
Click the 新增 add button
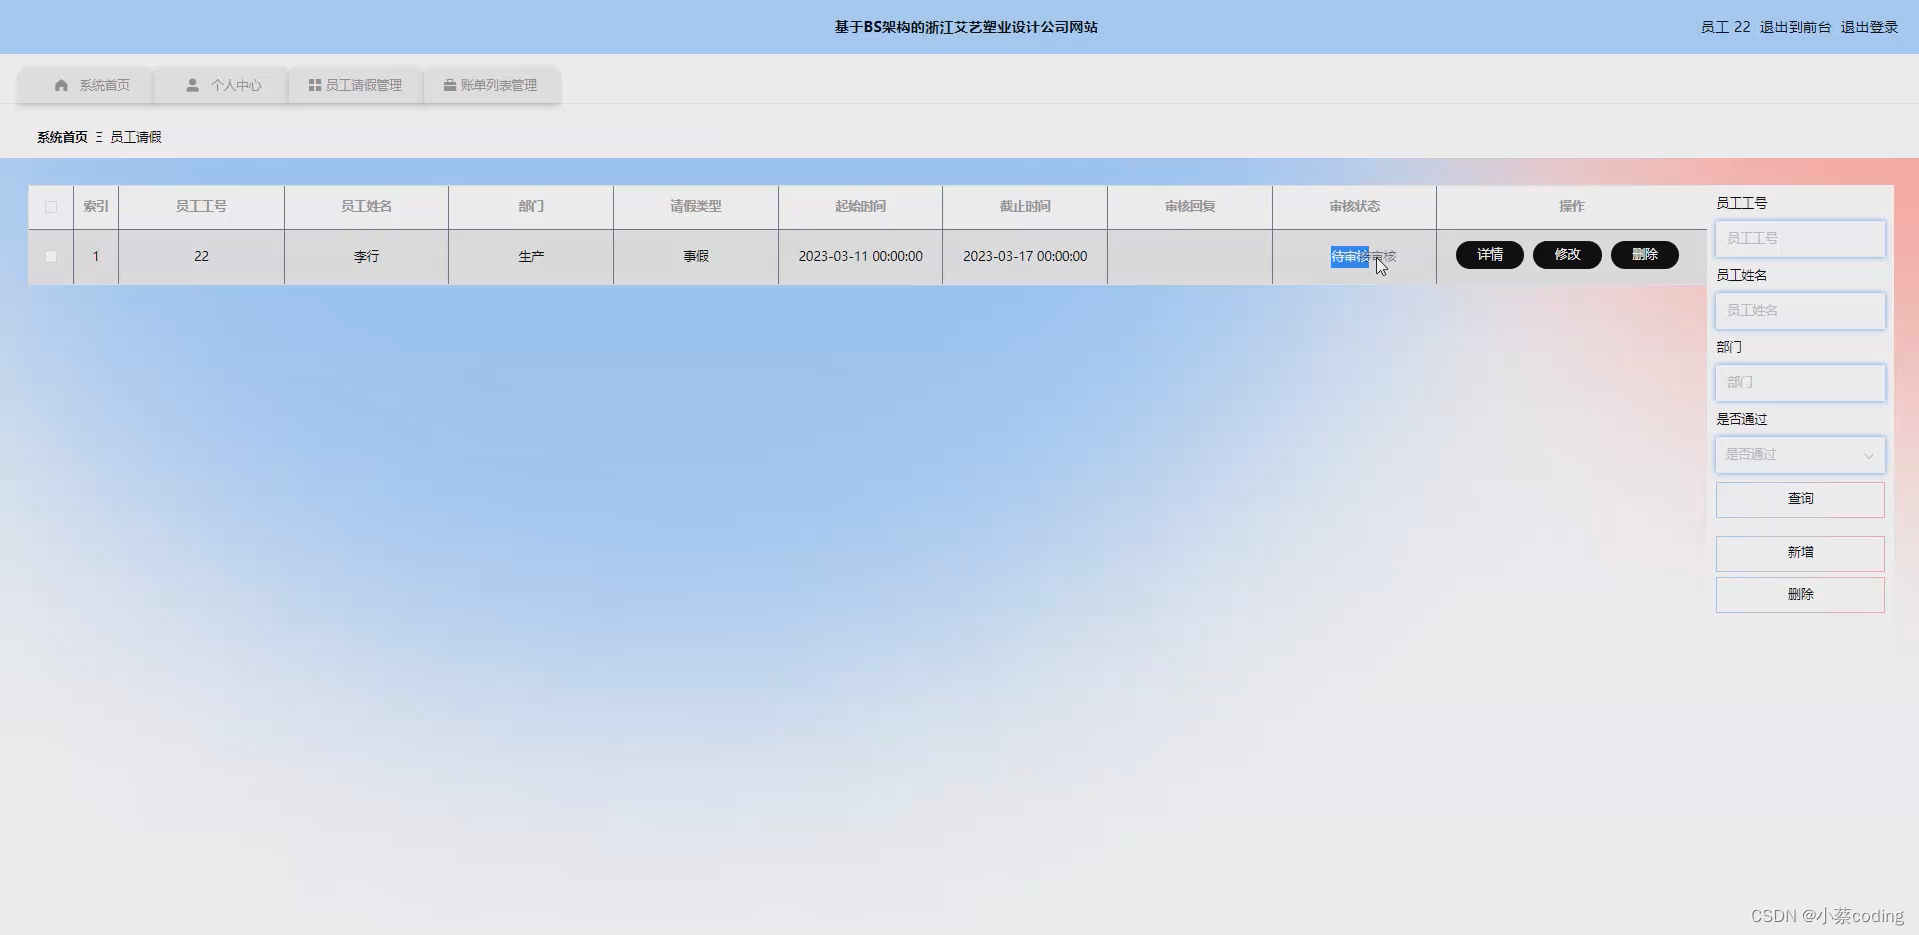(1800, 553)
